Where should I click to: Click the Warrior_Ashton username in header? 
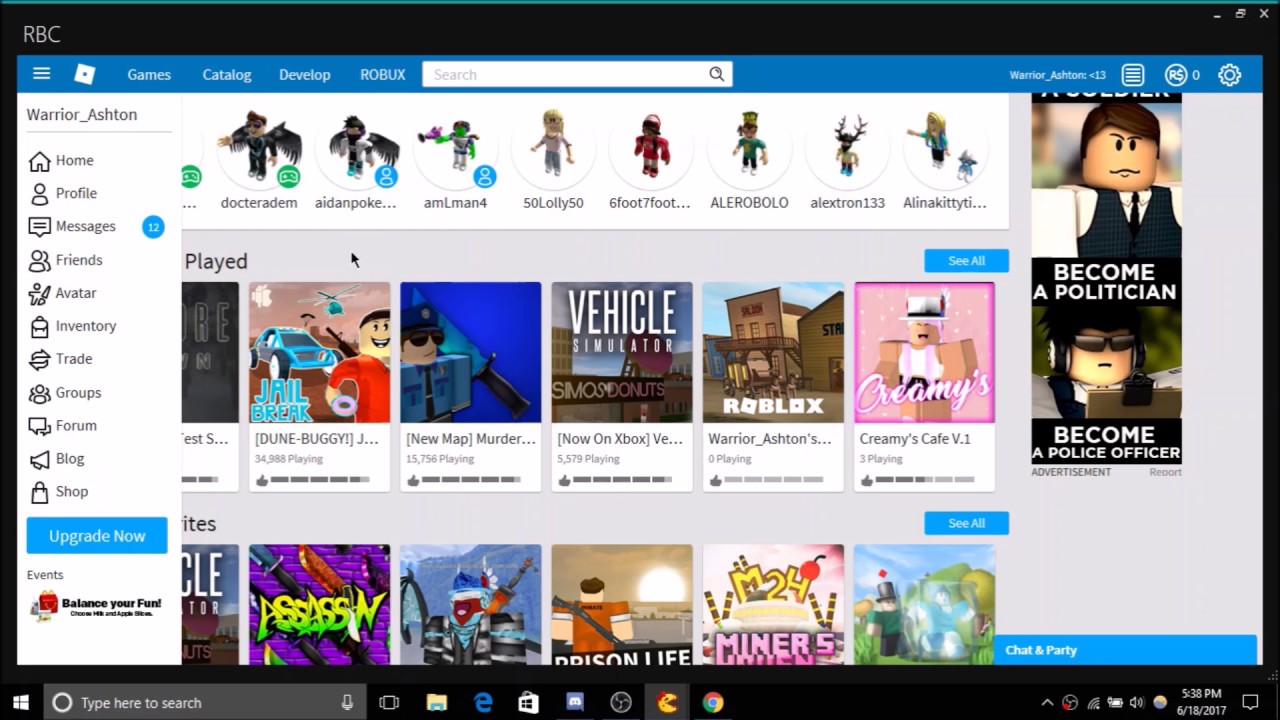(1057, 75)
